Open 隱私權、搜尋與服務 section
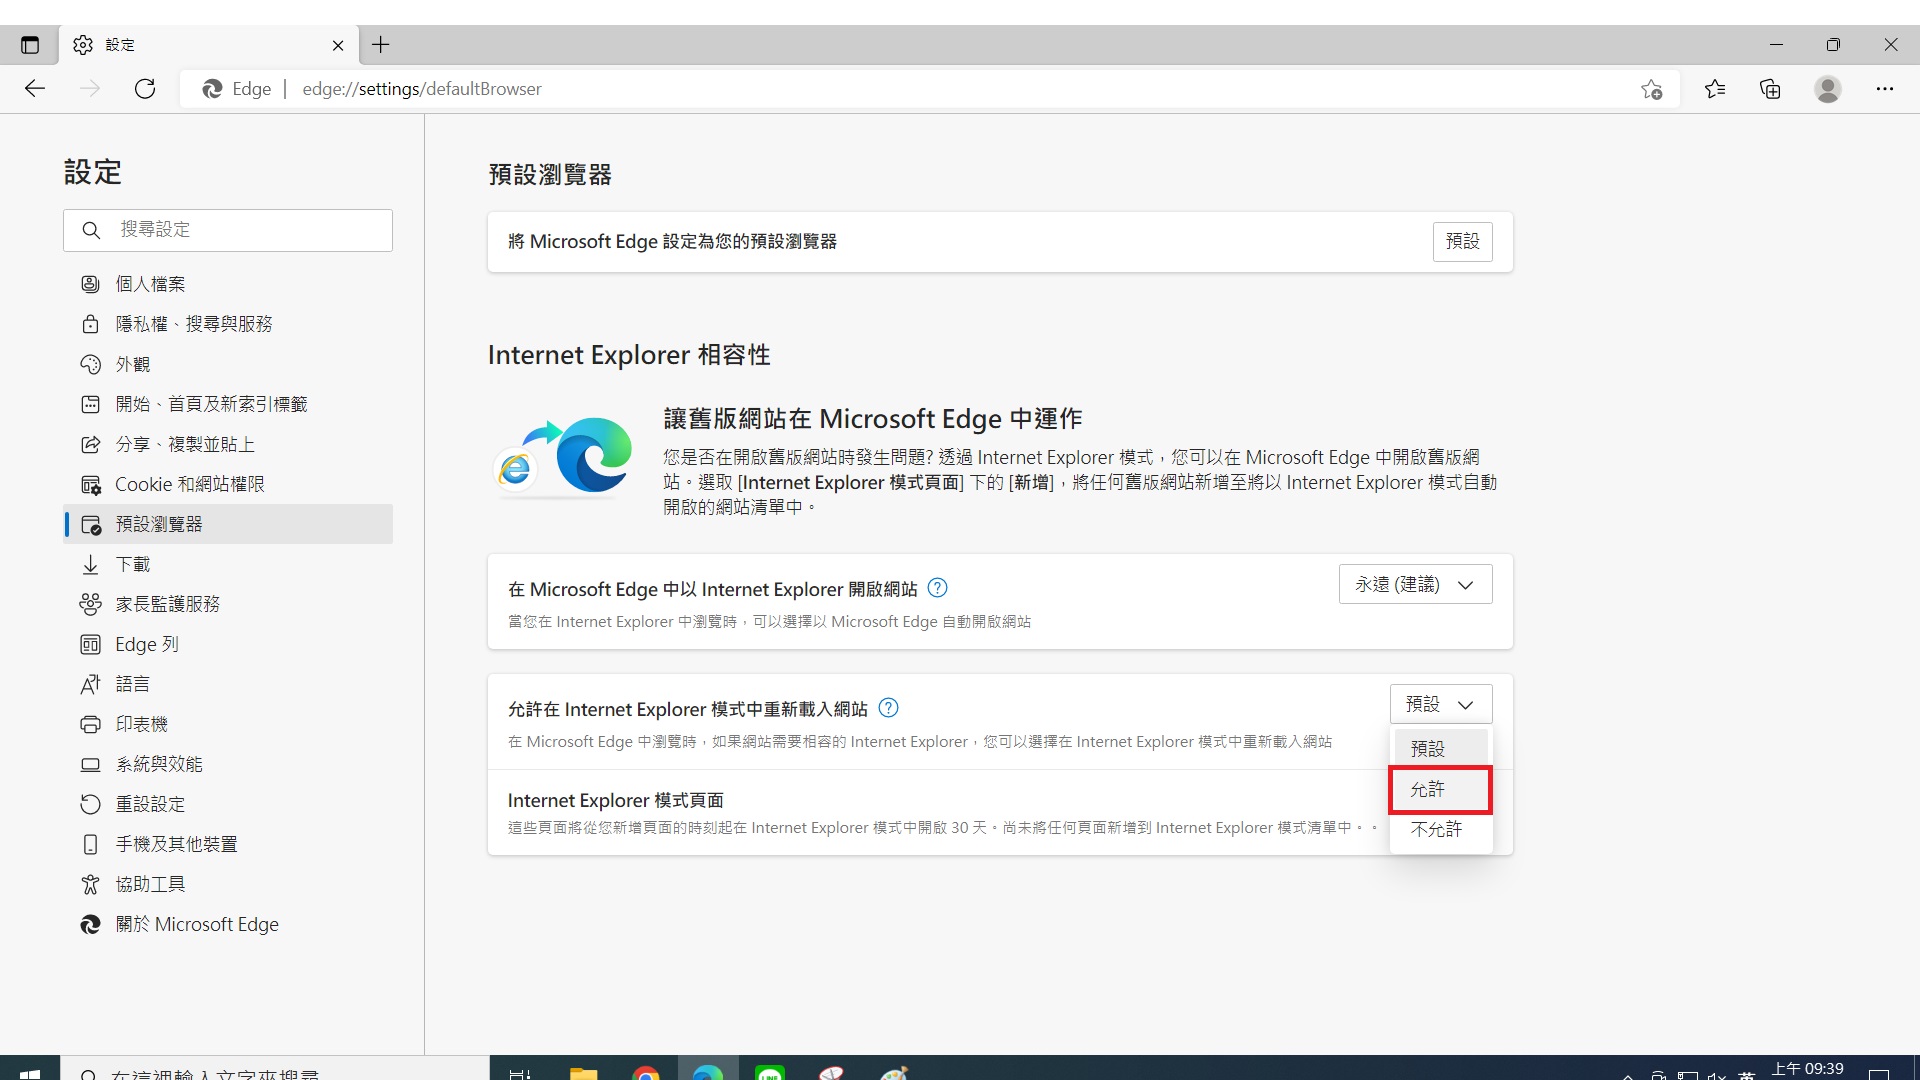 [x=229, y=324]
